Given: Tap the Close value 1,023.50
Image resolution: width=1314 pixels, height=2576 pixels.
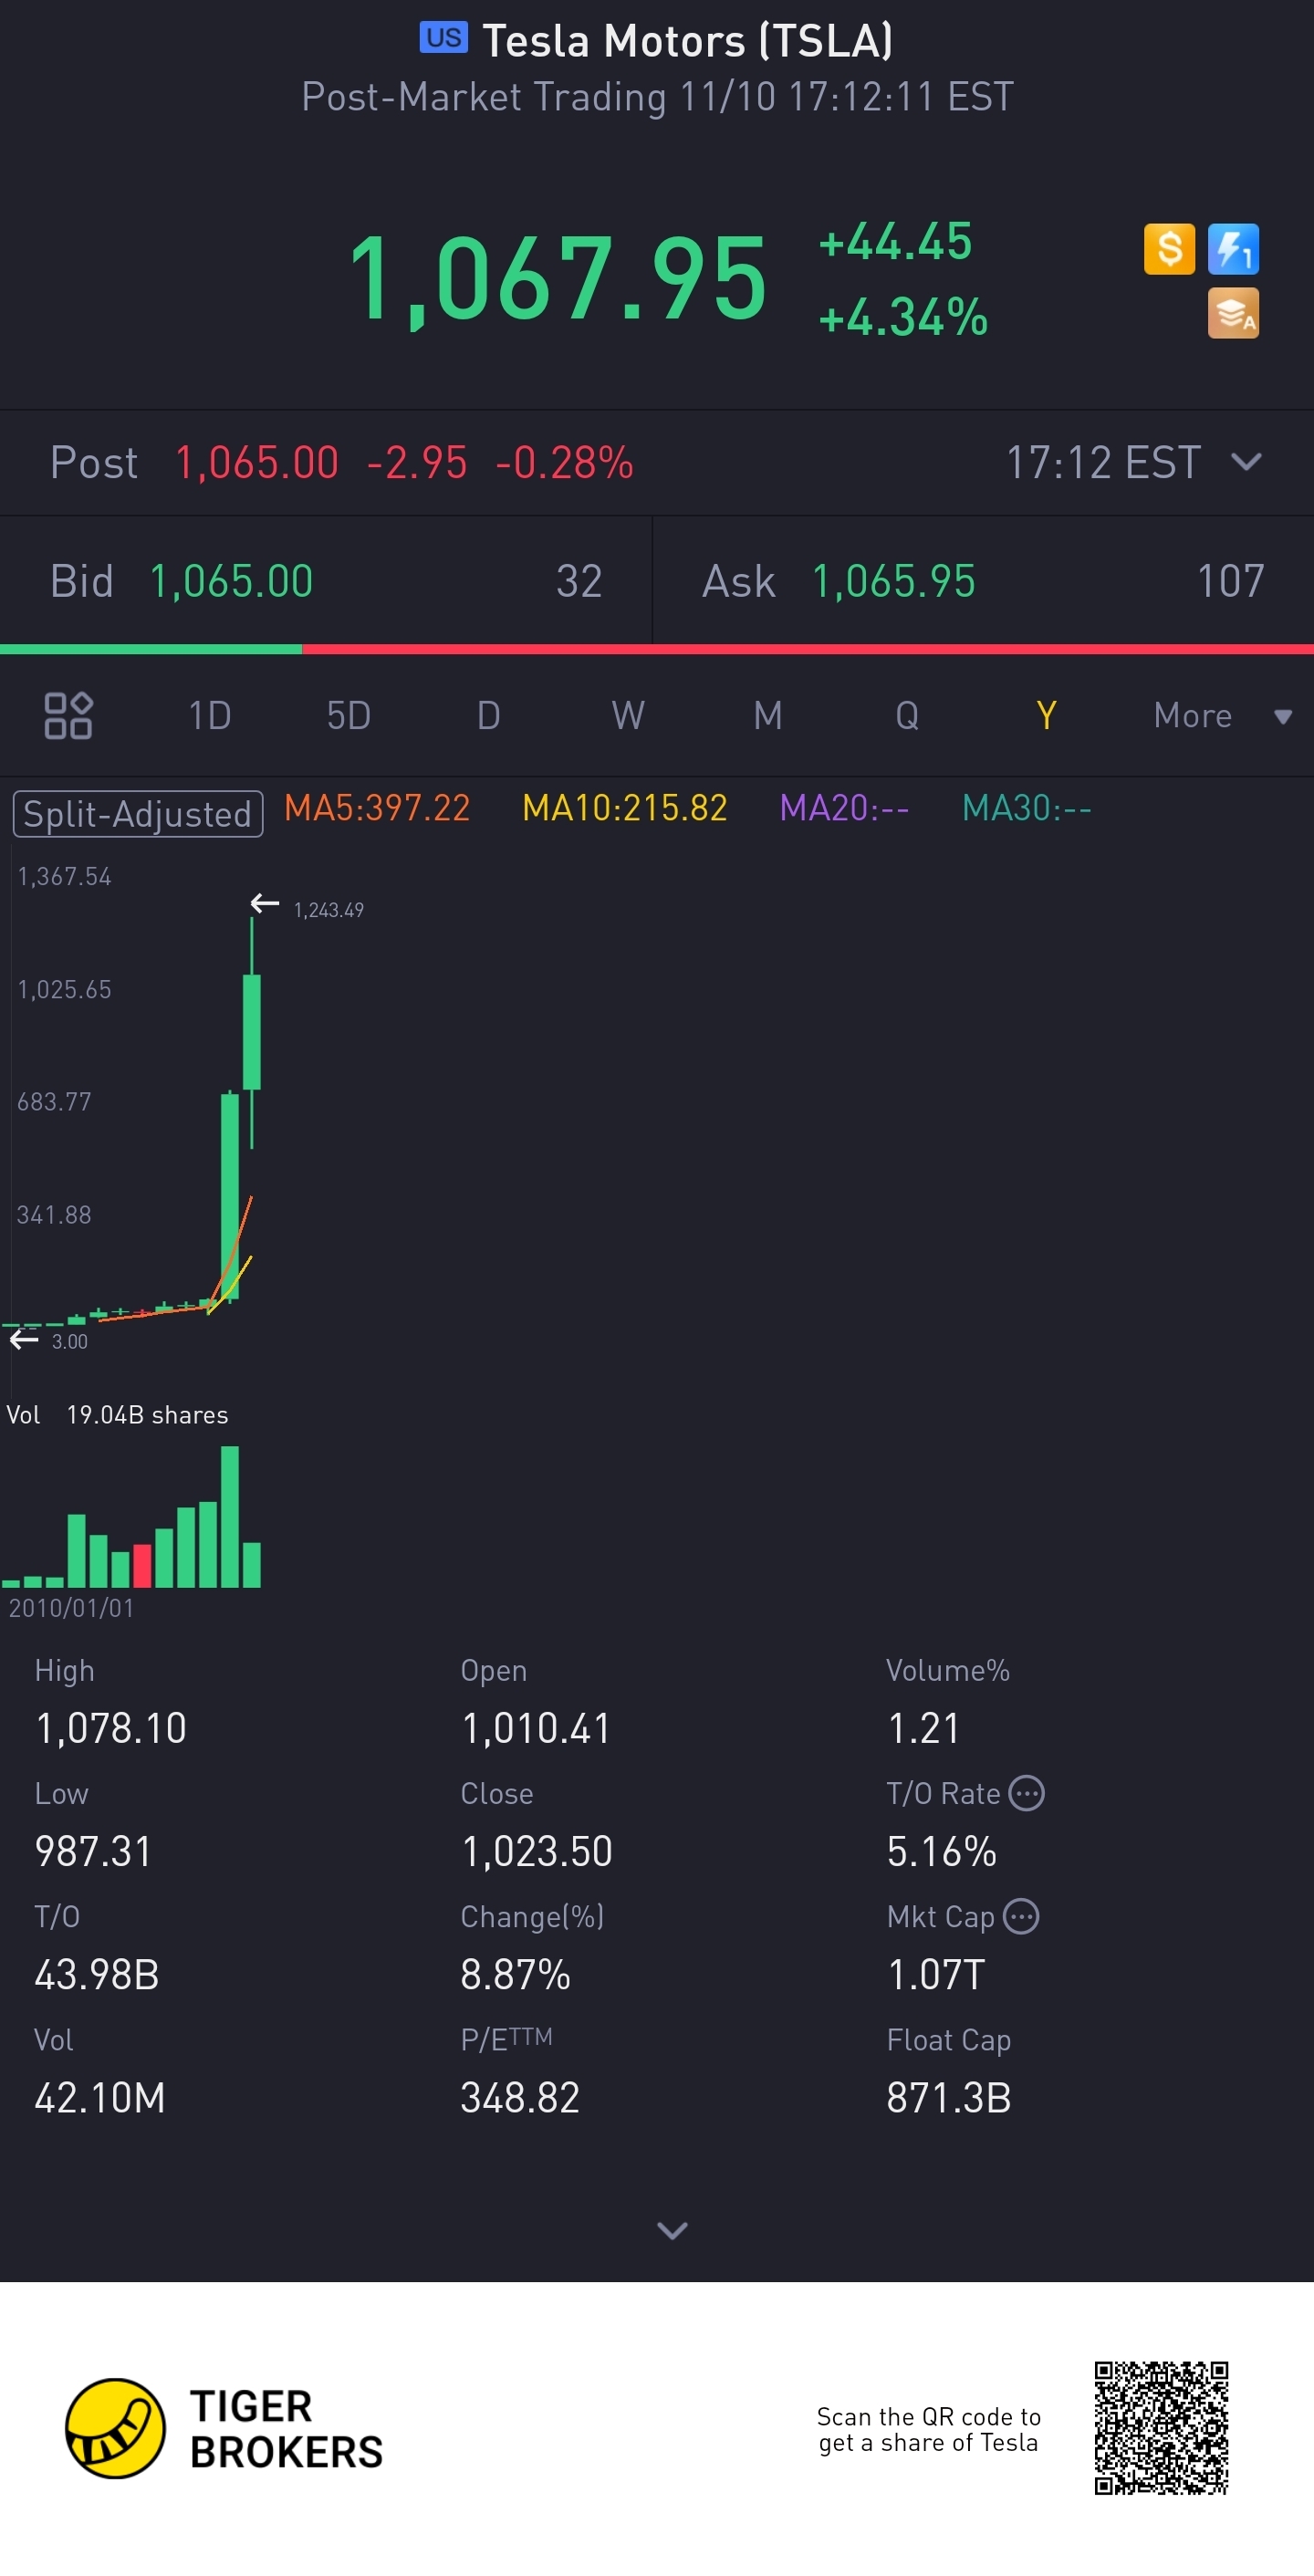Looking at the screenshot, I should tap(537, 1851).
